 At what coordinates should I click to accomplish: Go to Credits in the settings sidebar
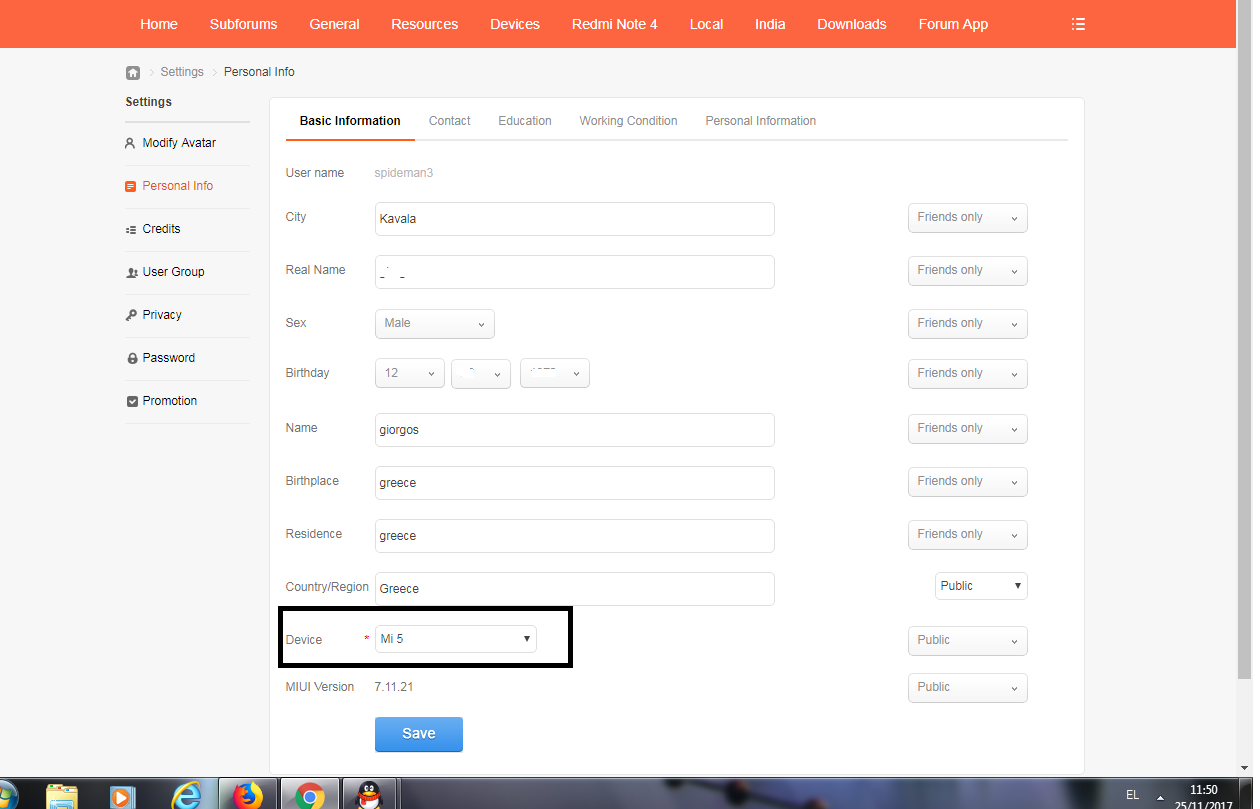click(161, 229)
